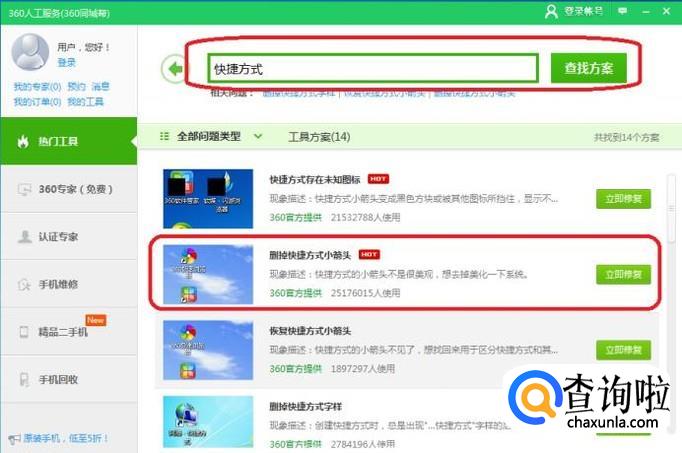Minimize the 360人工服务 window
682x453 pixels.
tap(646, 12)
